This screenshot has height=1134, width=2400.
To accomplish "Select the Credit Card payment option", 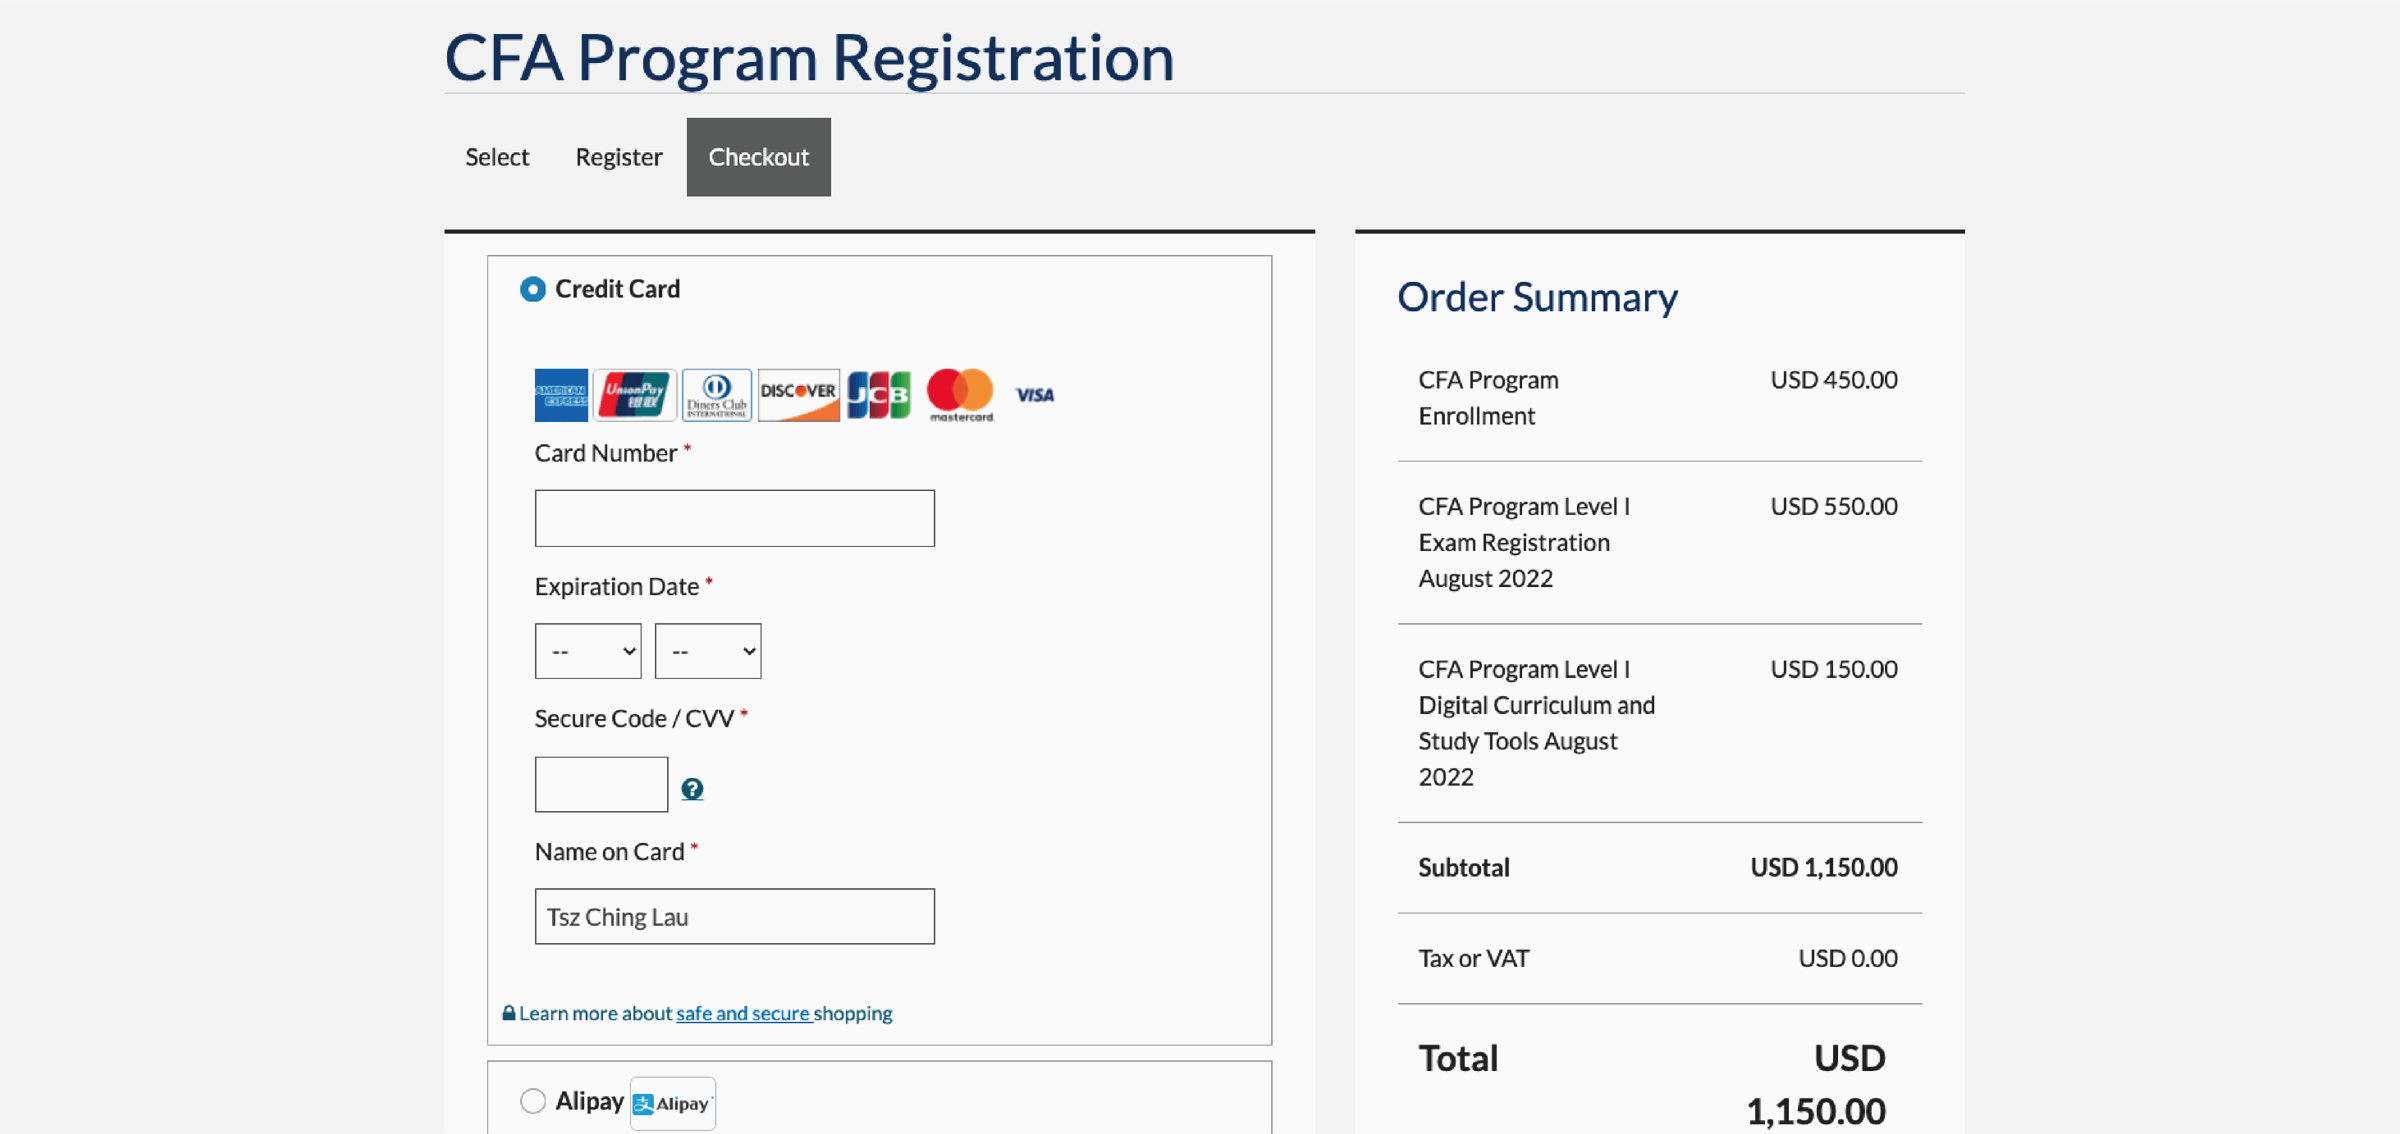I will [533, 289].
